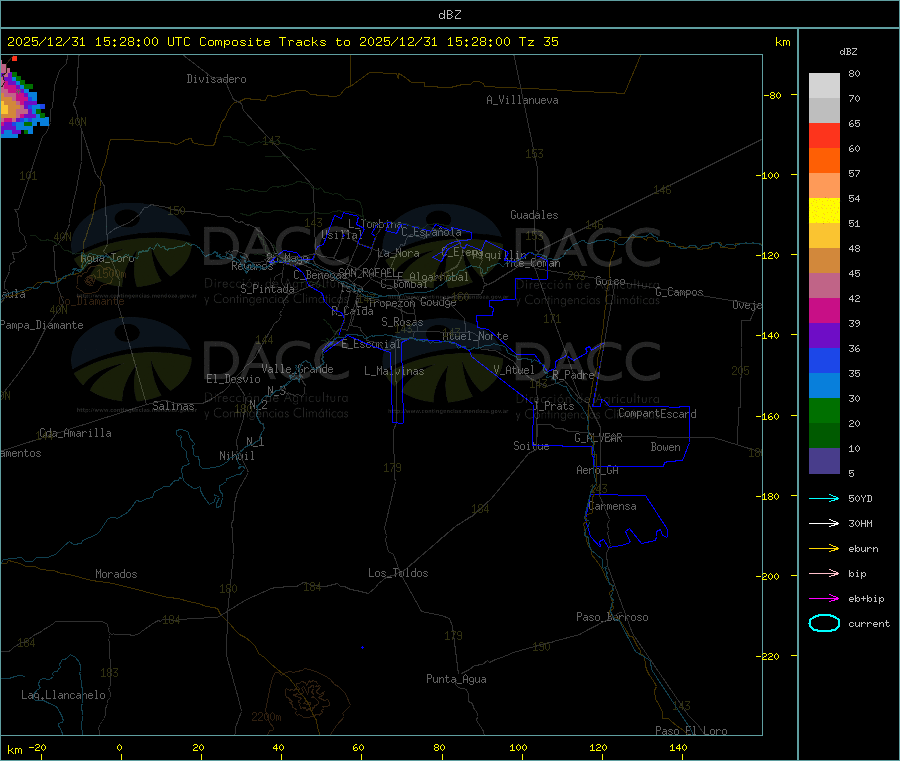Select the magenta swatch in the dBZ scale

824,310
